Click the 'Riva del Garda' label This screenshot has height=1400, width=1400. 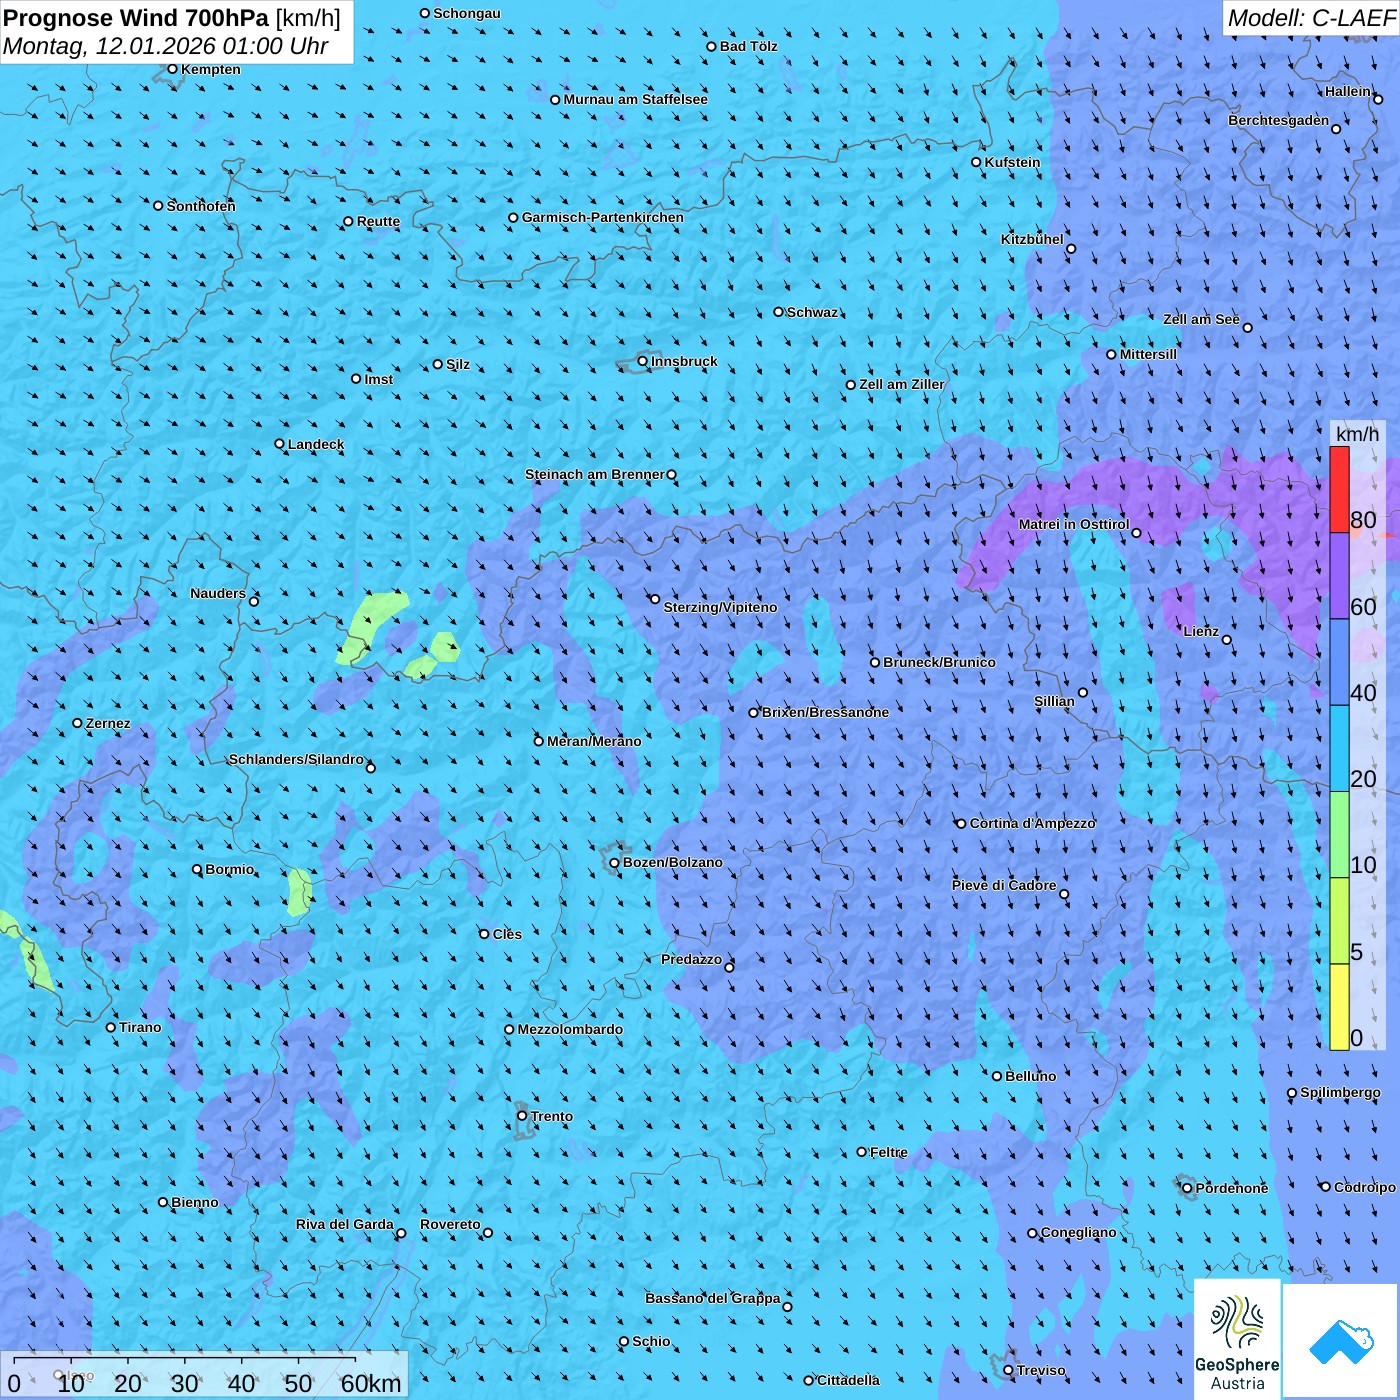(x=345, y=1224)
